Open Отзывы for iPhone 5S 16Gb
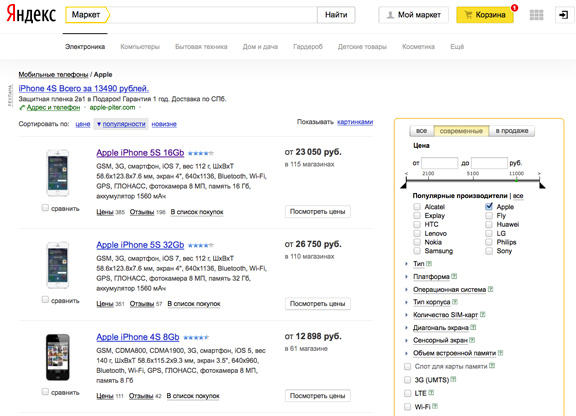Screen dimensions: 576x416 (142, 212)
